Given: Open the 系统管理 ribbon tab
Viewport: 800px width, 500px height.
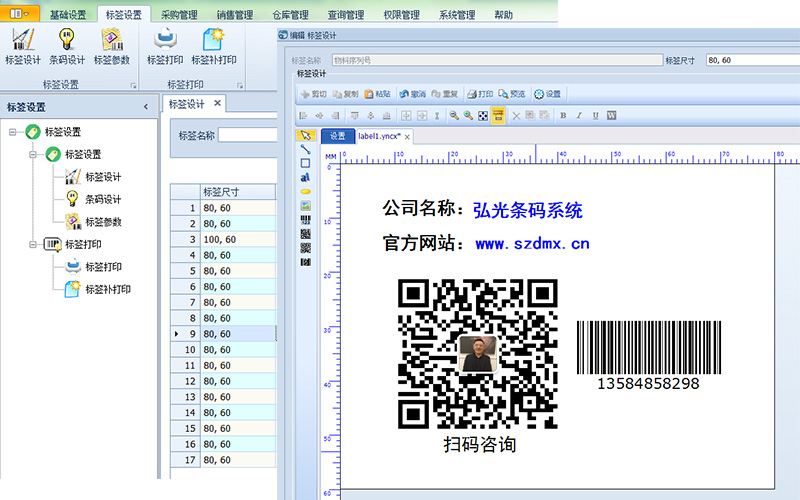Looking at the screenshot, I should pos(457,15).
